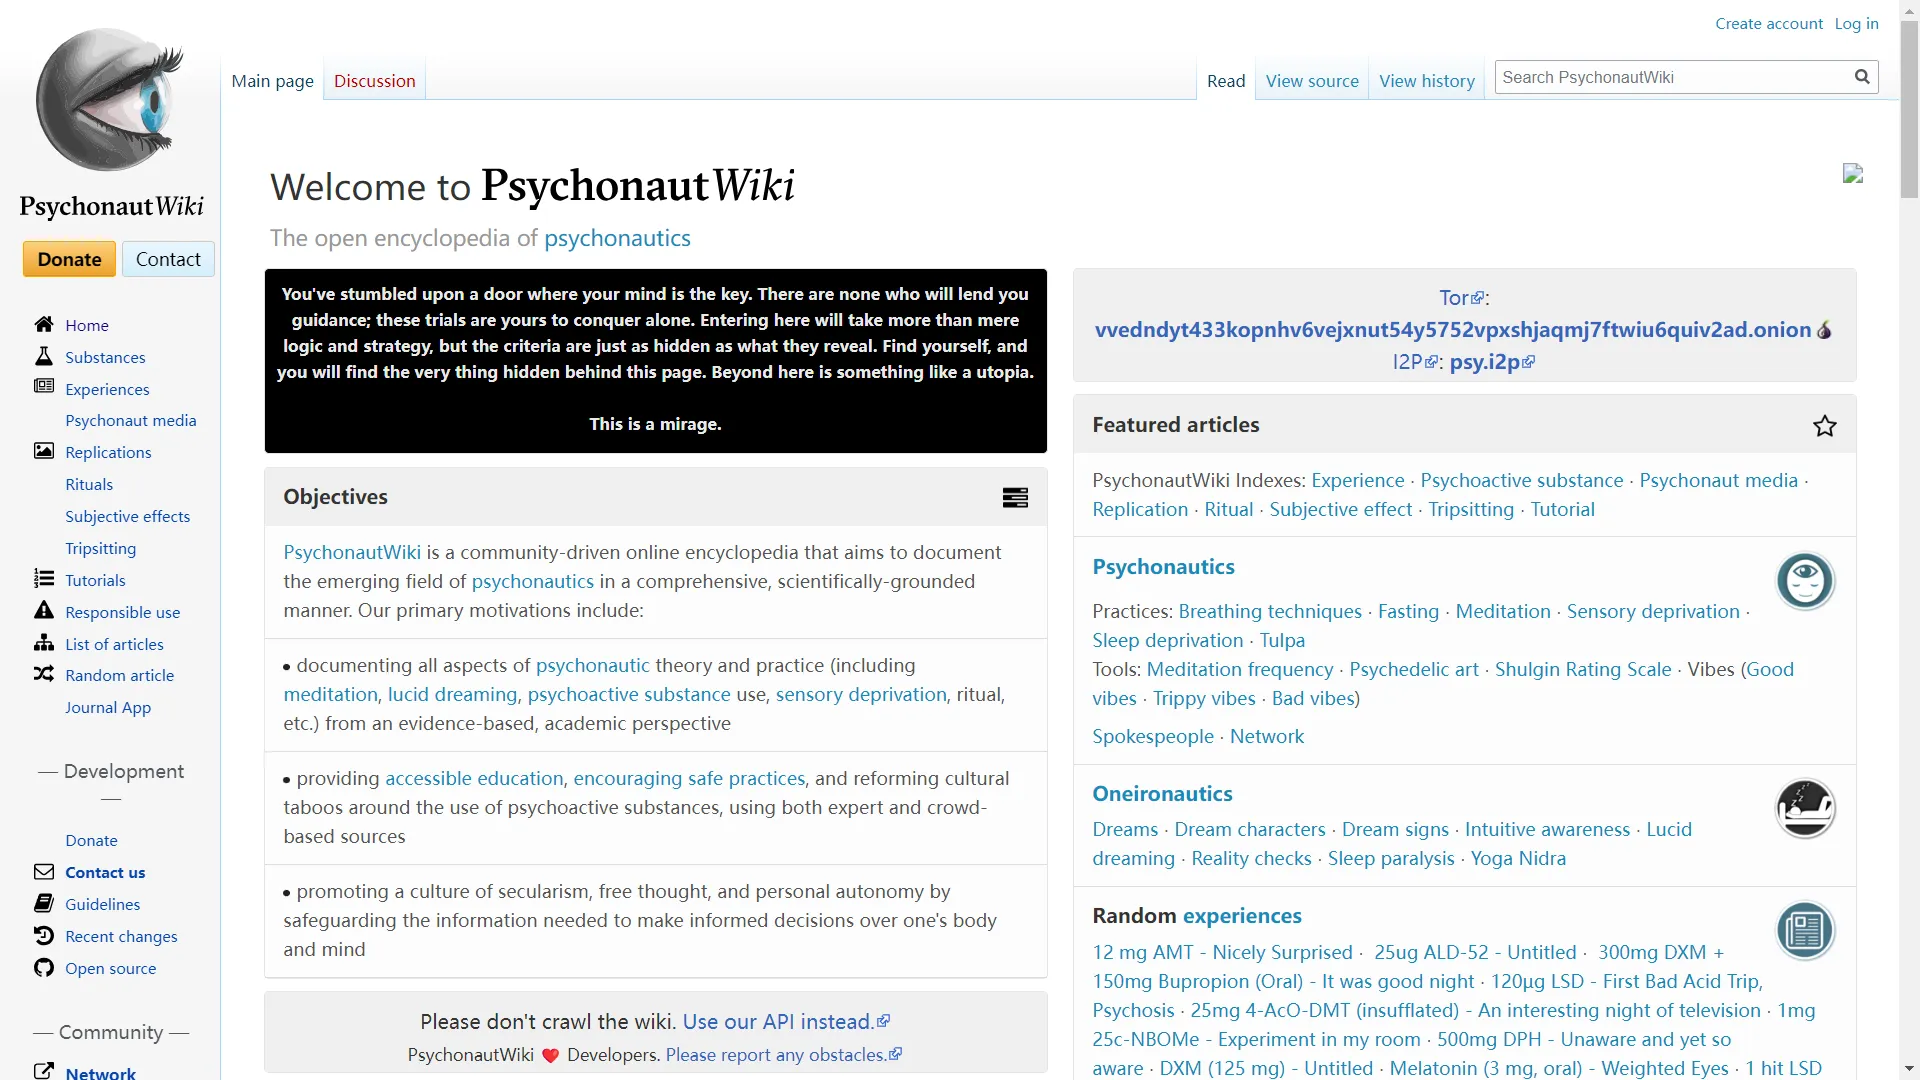
Task: Click the Responsible use warning icon
Action: [x=44, y=611]
